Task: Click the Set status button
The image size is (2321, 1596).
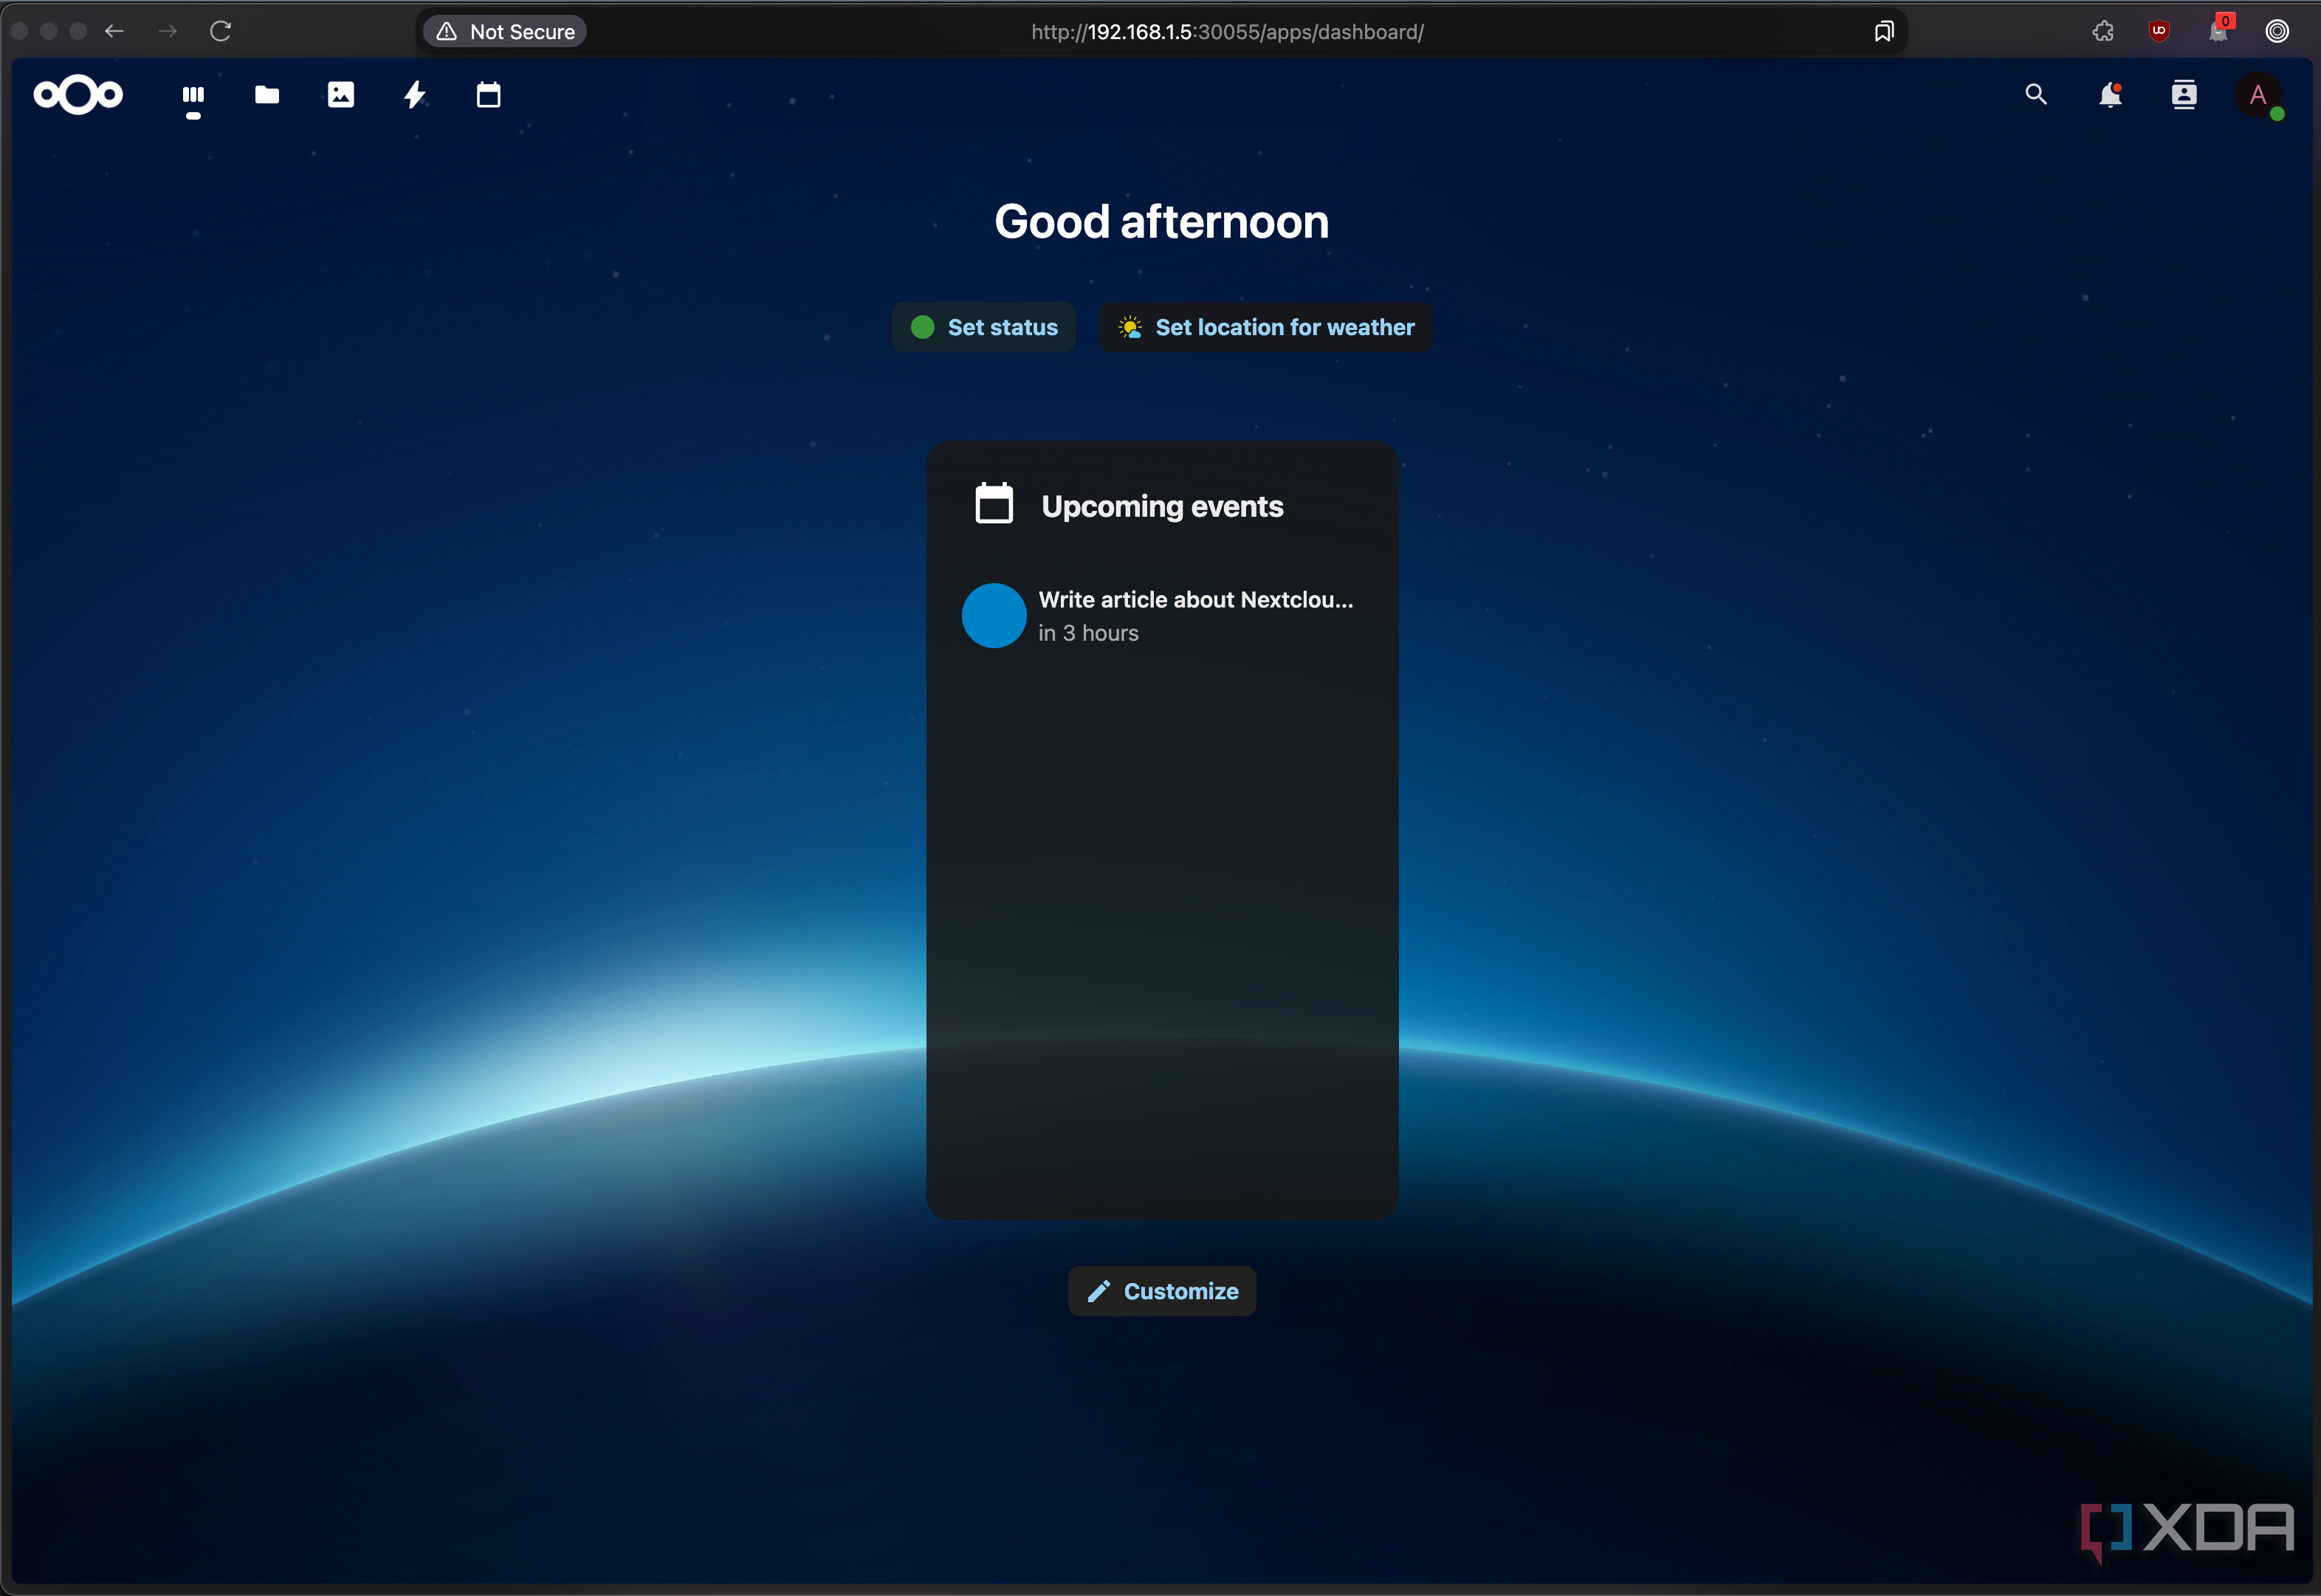Action: coord(983,327)
